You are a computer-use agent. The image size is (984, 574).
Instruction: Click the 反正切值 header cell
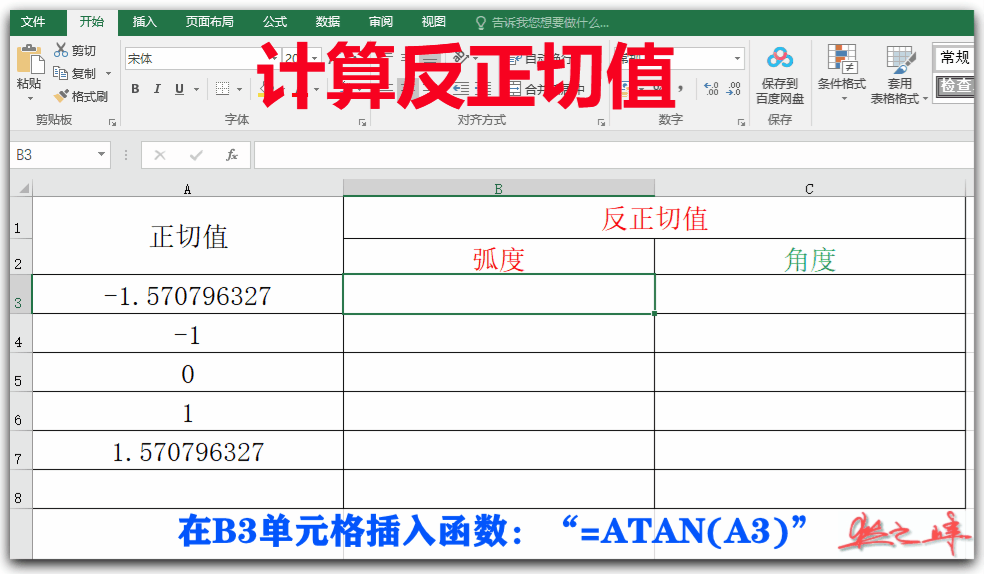coord(654,218)
